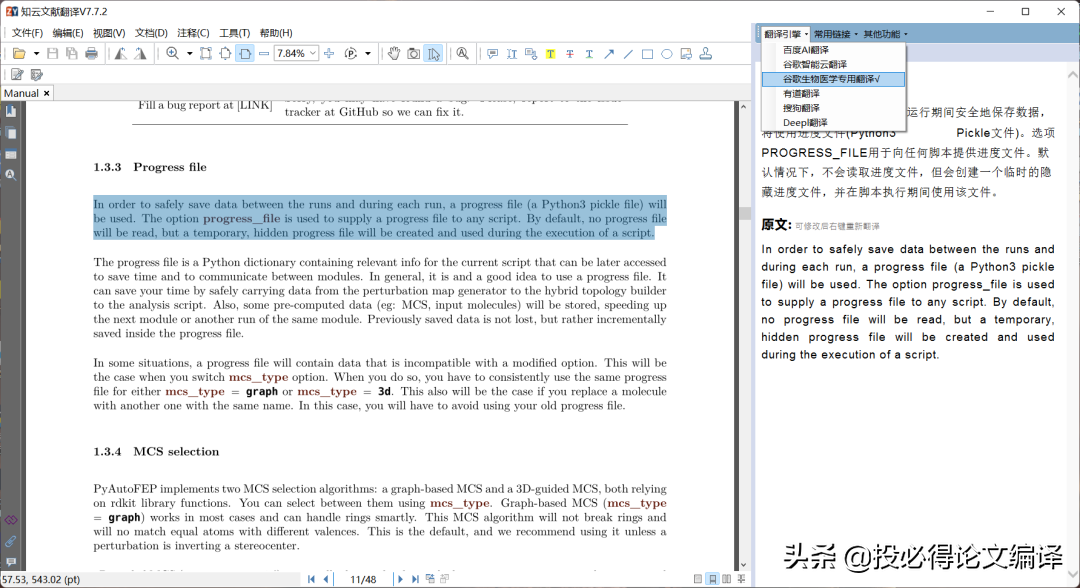Image resolution: width=1080 pixels, height=588 pixels.
Task: Open the 7.84% zoom level combo box
Action: click(296, 54)
